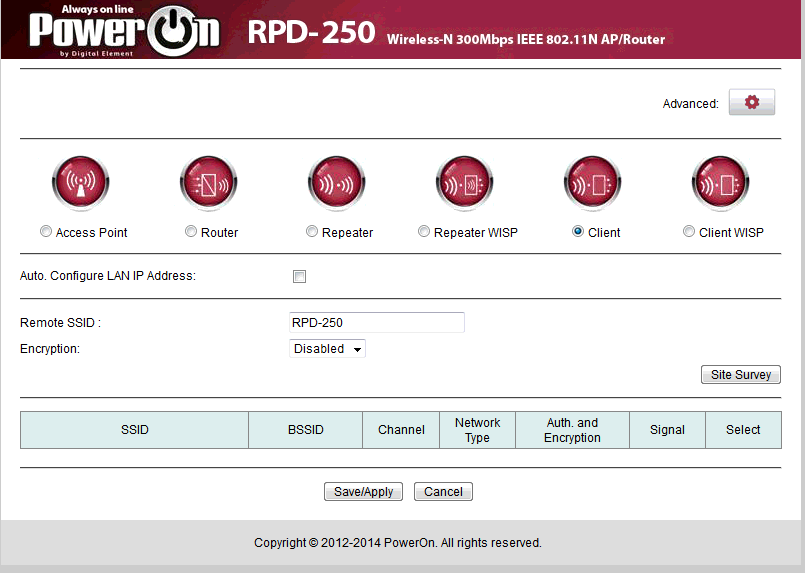Select Client WISP radio button
The width and height of the screenshot is (805, 573).
click(x=689, y=232)
